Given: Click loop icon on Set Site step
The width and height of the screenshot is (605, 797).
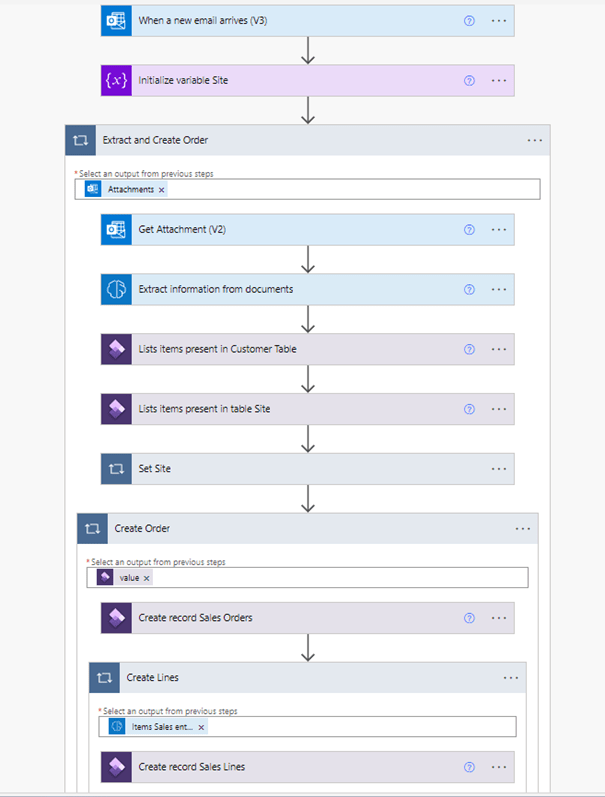Looking at the screenshot, I should point(117,468).
